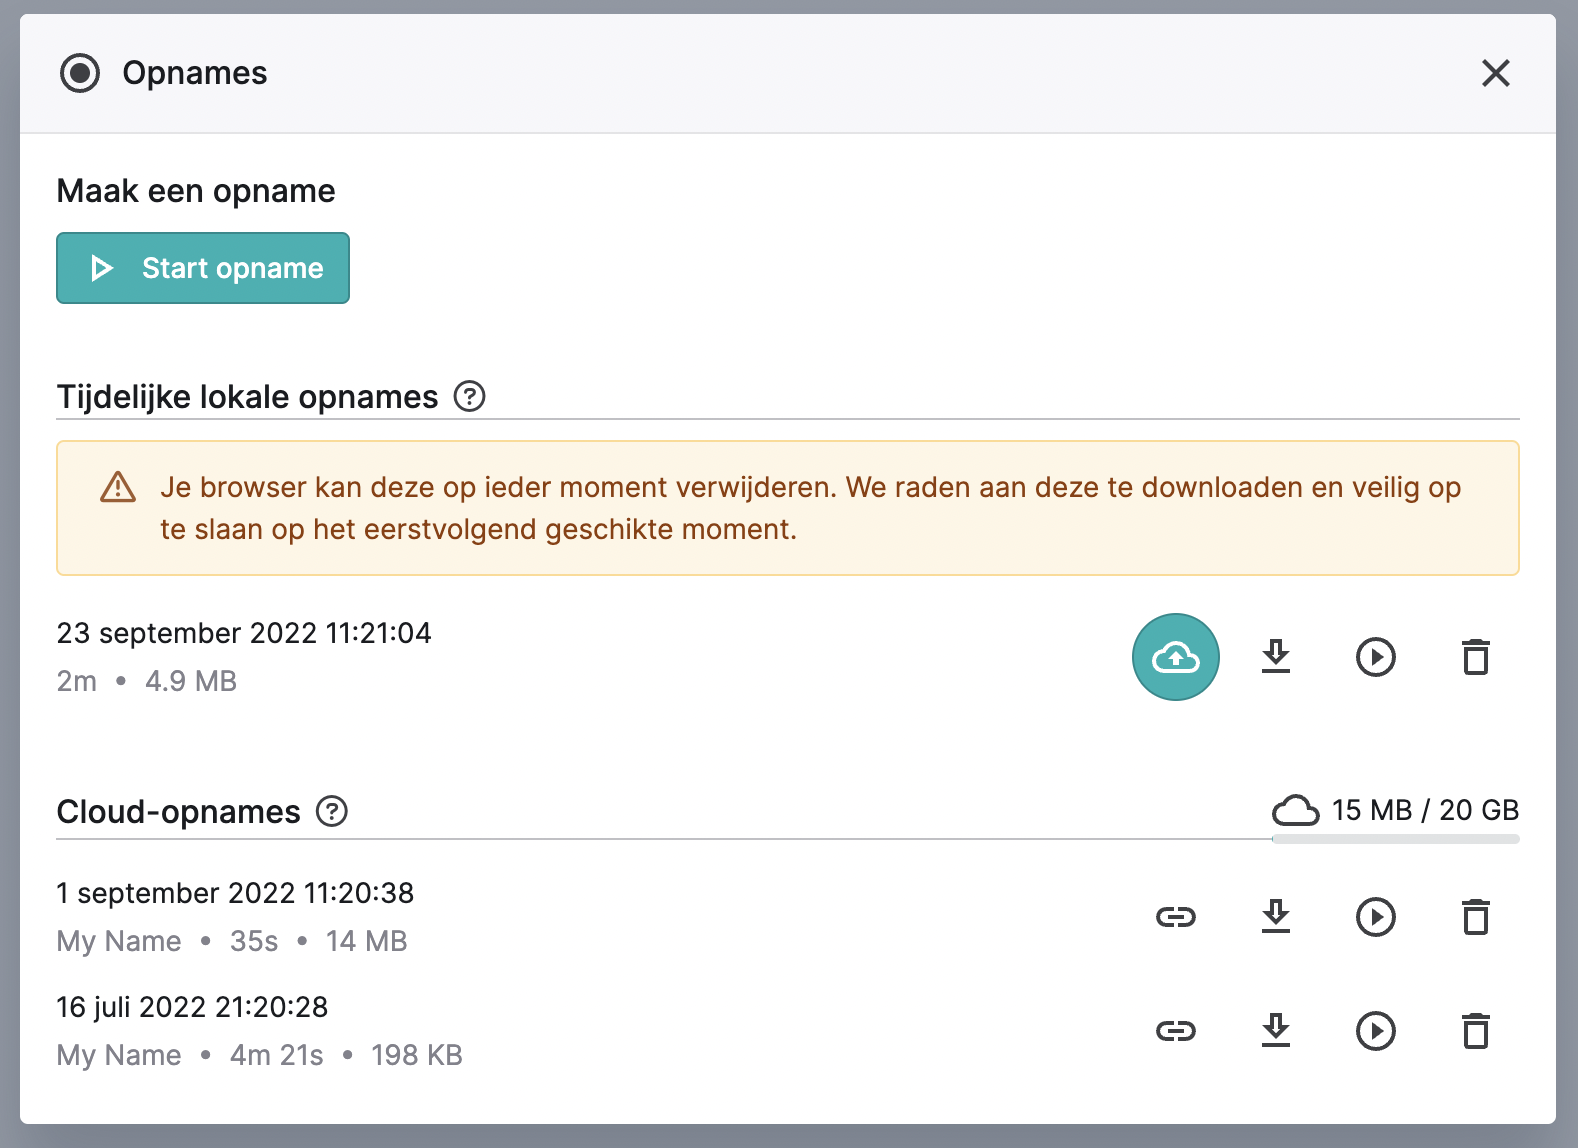Click the Tijdelijke lokale opnames heading
This screenshot has height=1148, width=1578.
pos(247,397)
